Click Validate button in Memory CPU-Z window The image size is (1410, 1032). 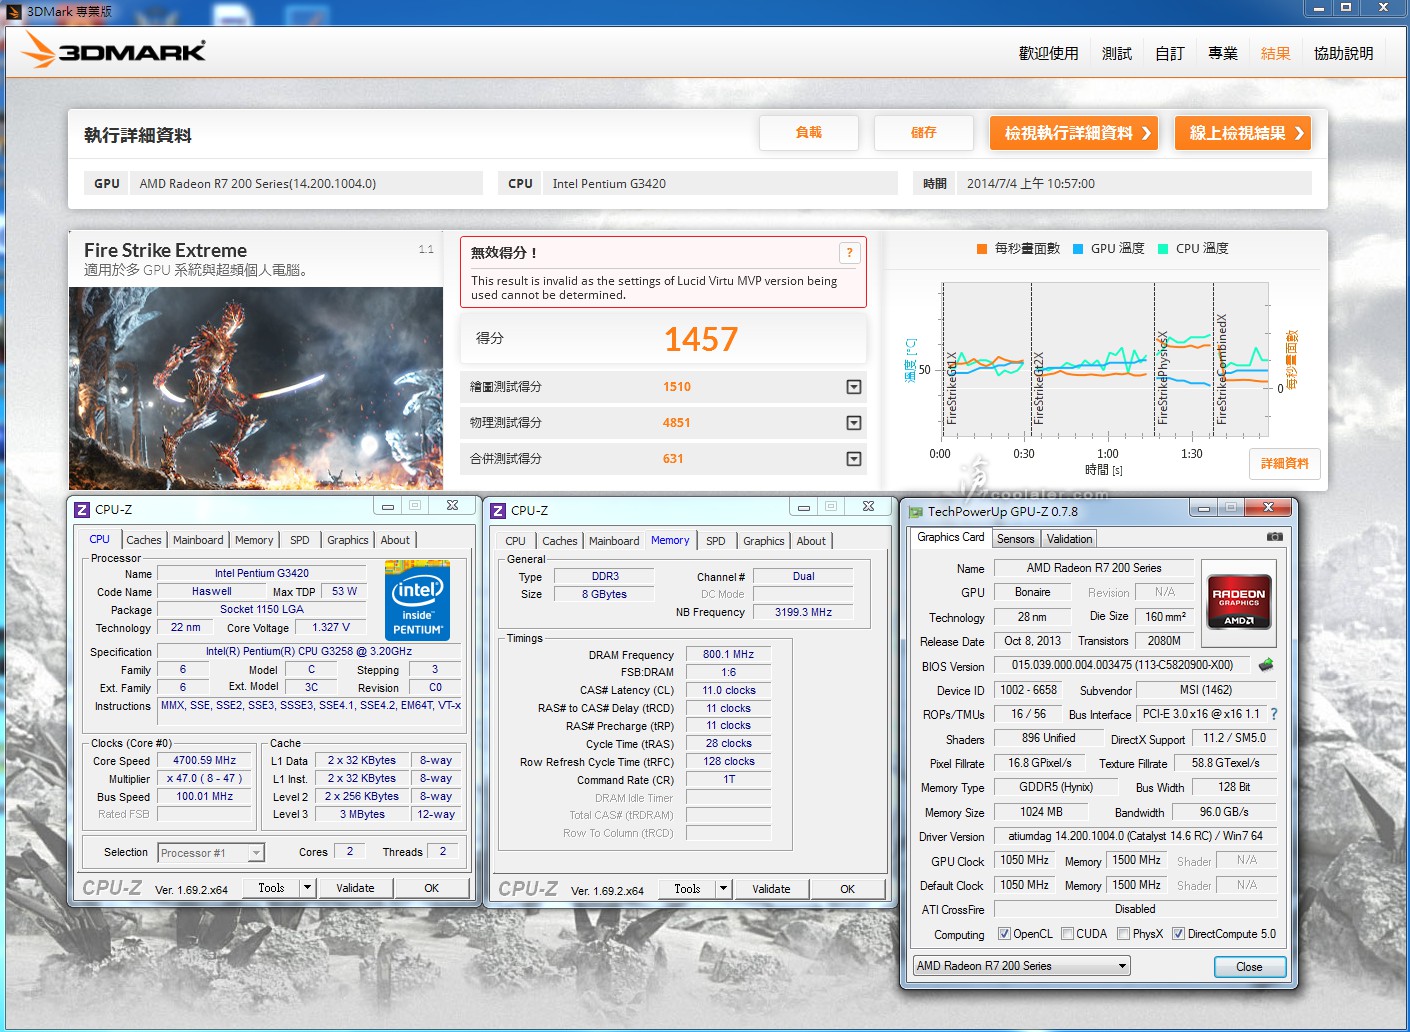(x=771, y=889)
